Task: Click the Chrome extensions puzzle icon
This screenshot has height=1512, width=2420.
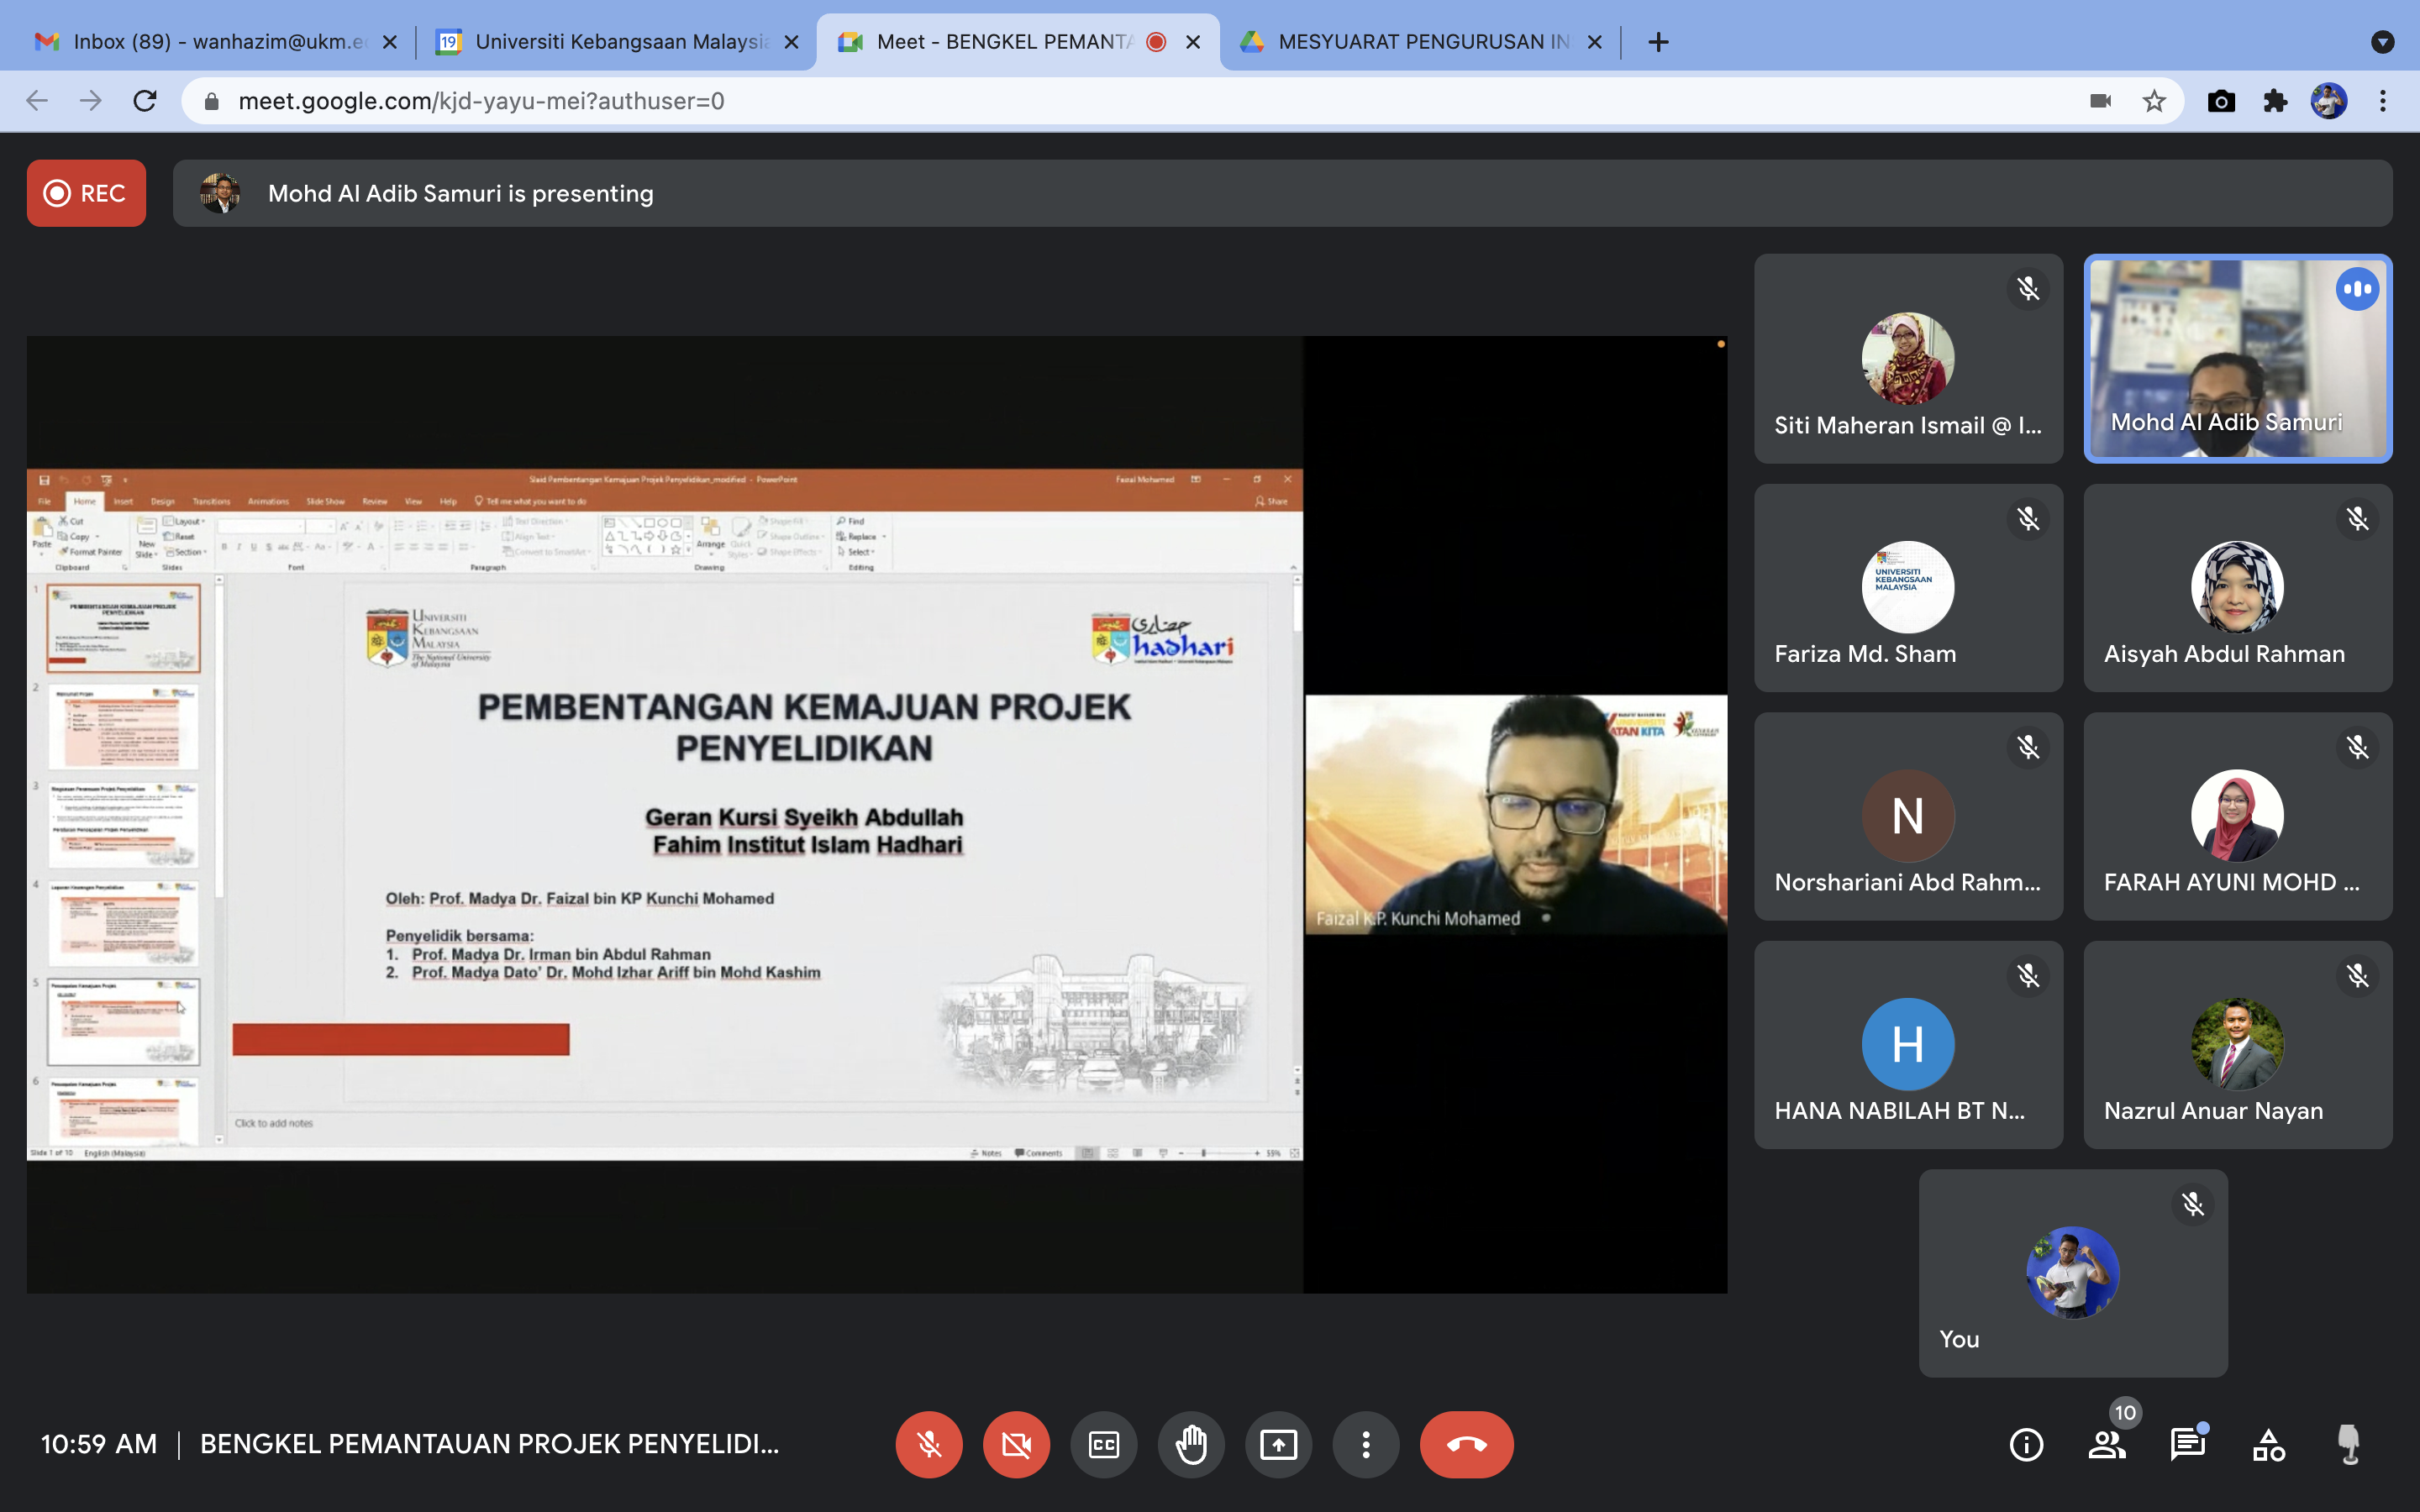Action: click(x=2275, y=101)
